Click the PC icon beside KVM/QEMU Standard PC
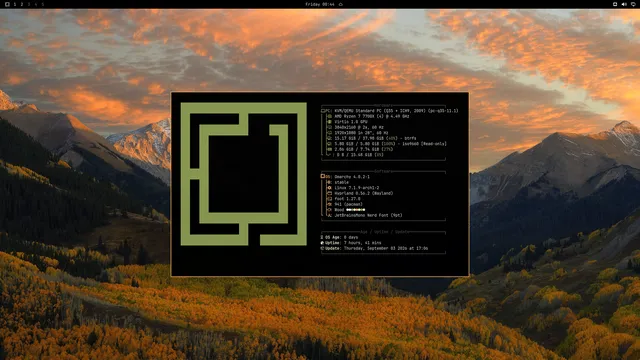The height and width of the screenshot is (360, 640). [x=323, y=111]
